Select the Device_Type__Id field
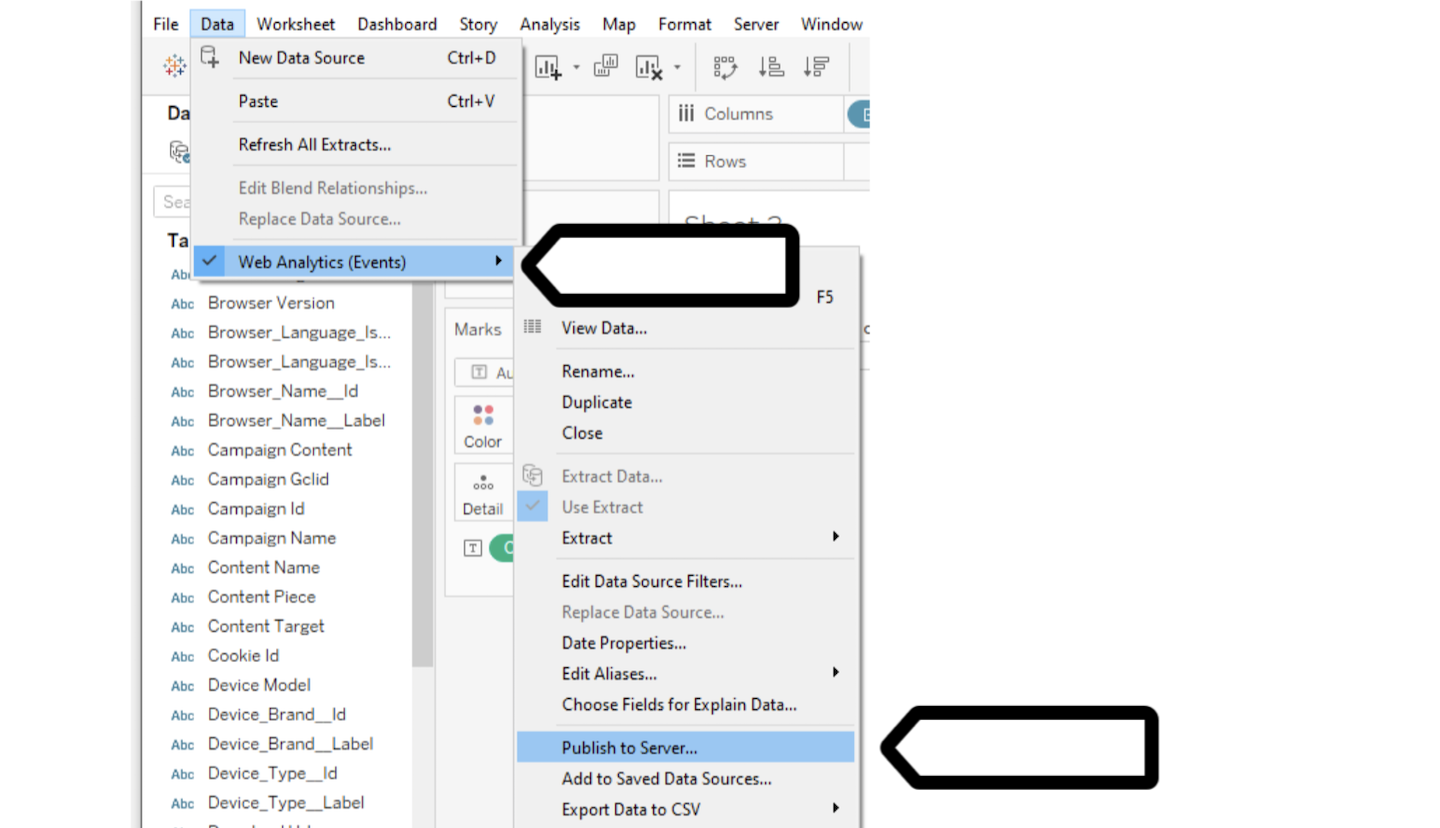The height and width of the screenshot is (828, 1440). [272, 773]
